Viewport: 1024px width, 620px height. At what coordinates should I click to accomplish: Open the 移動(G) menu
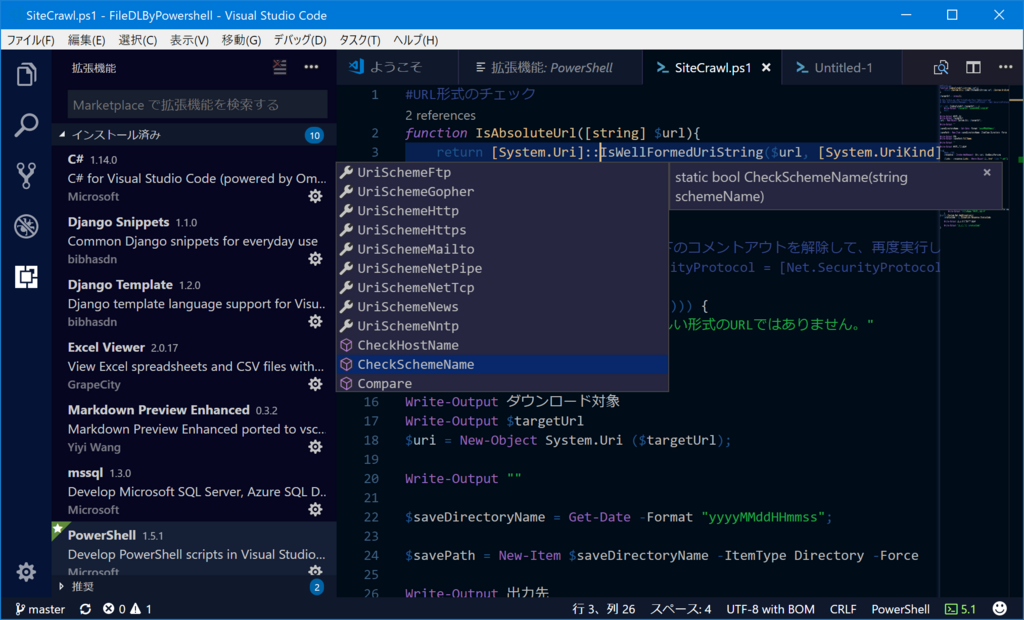point(241,40)
